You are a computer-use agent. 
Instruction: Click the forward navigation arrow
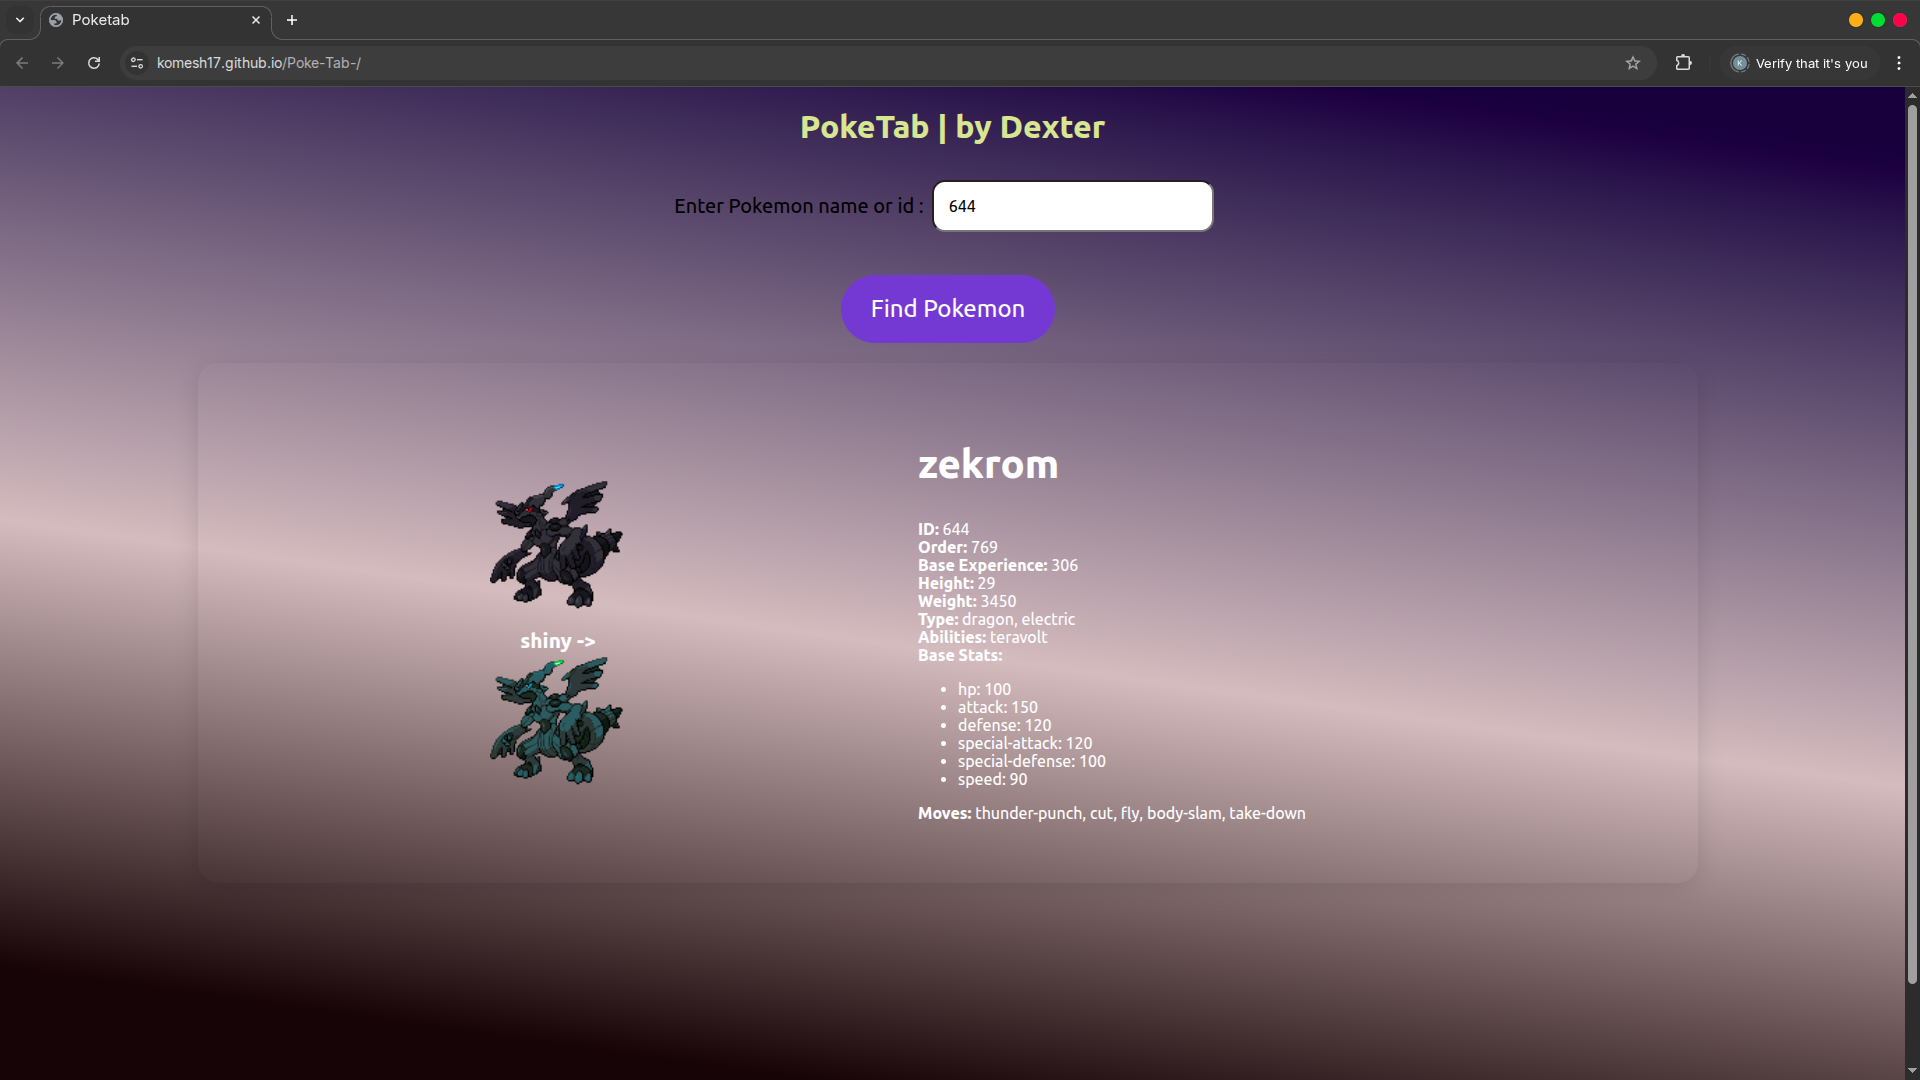58,63
